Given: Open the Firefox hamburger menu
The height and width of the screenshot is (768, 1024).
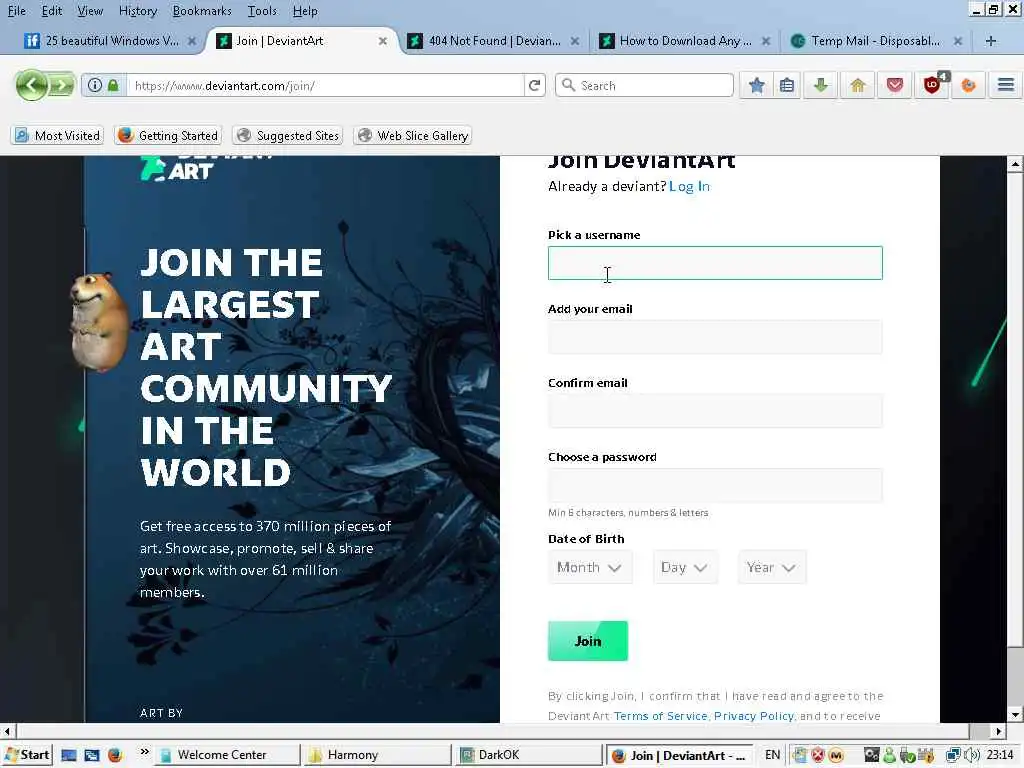Looking at the screenshot, I should (x=1006, y=85).
